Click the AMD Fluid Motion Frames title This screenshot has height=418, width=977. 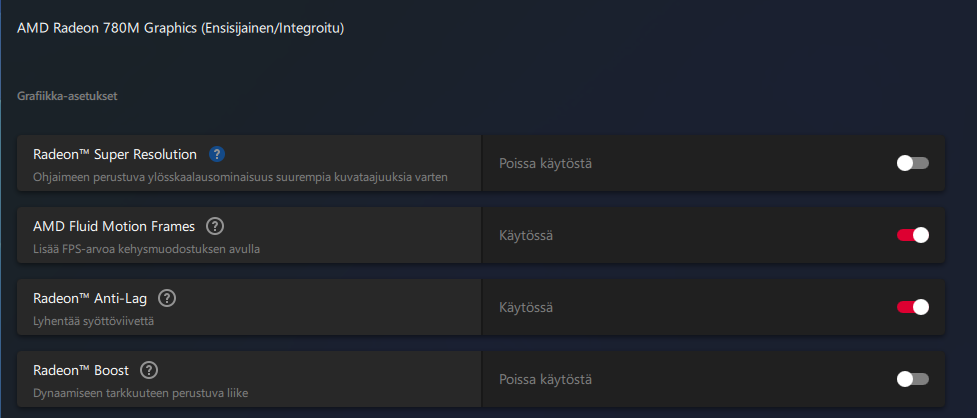pyautogui.click(x=114, y=226)
